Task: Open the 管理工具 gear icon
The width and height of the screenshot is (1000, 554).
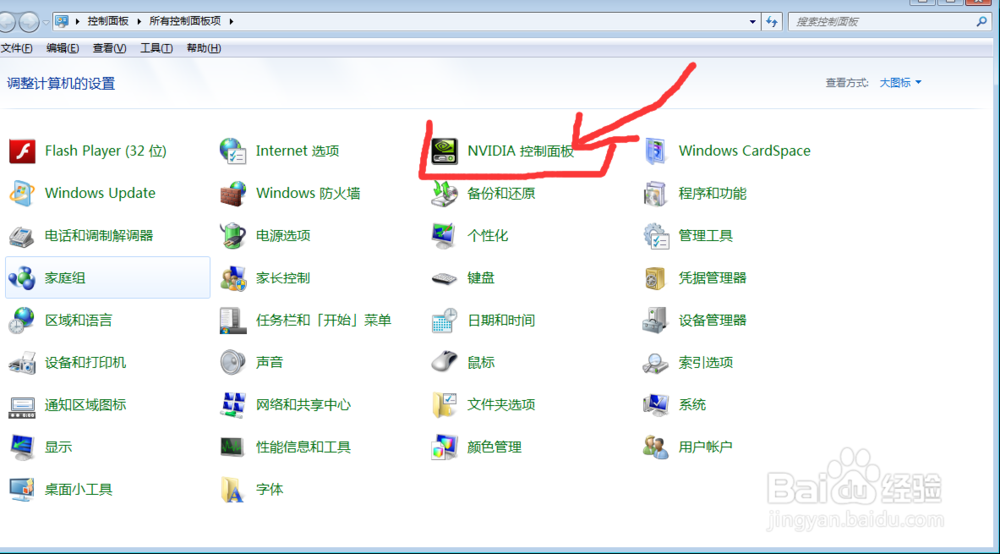Action: click(x=655, y=236)
